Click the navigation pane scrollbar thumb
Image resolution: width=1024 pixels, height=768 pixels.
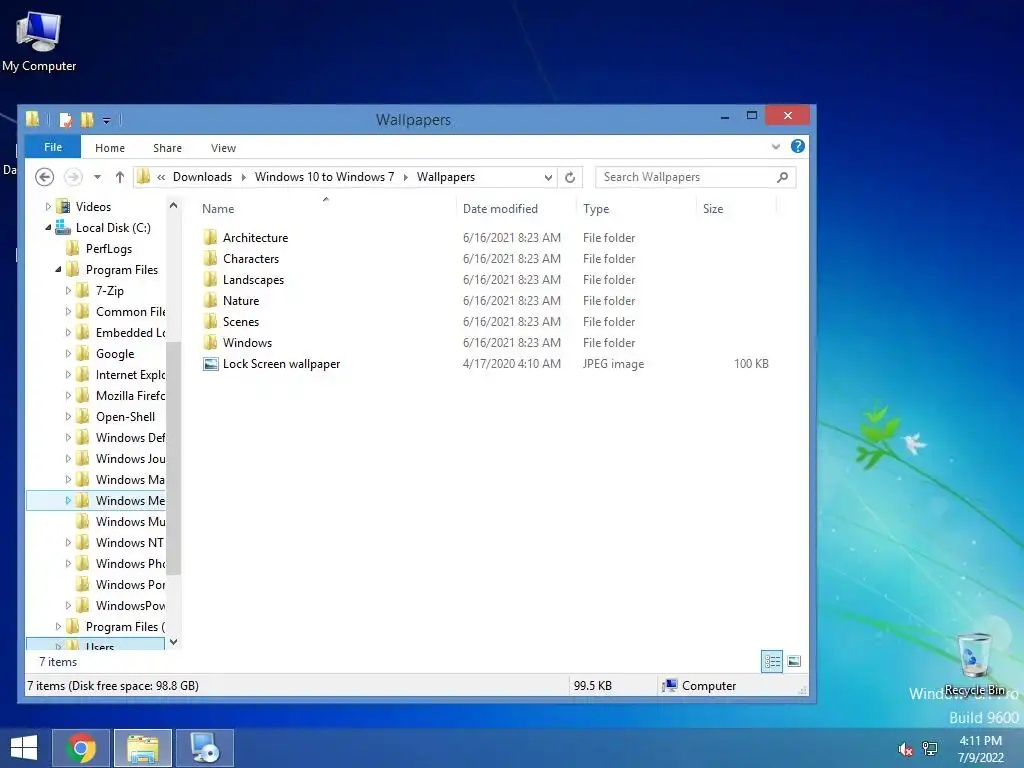pyautogui.click(x=173, y=457)
